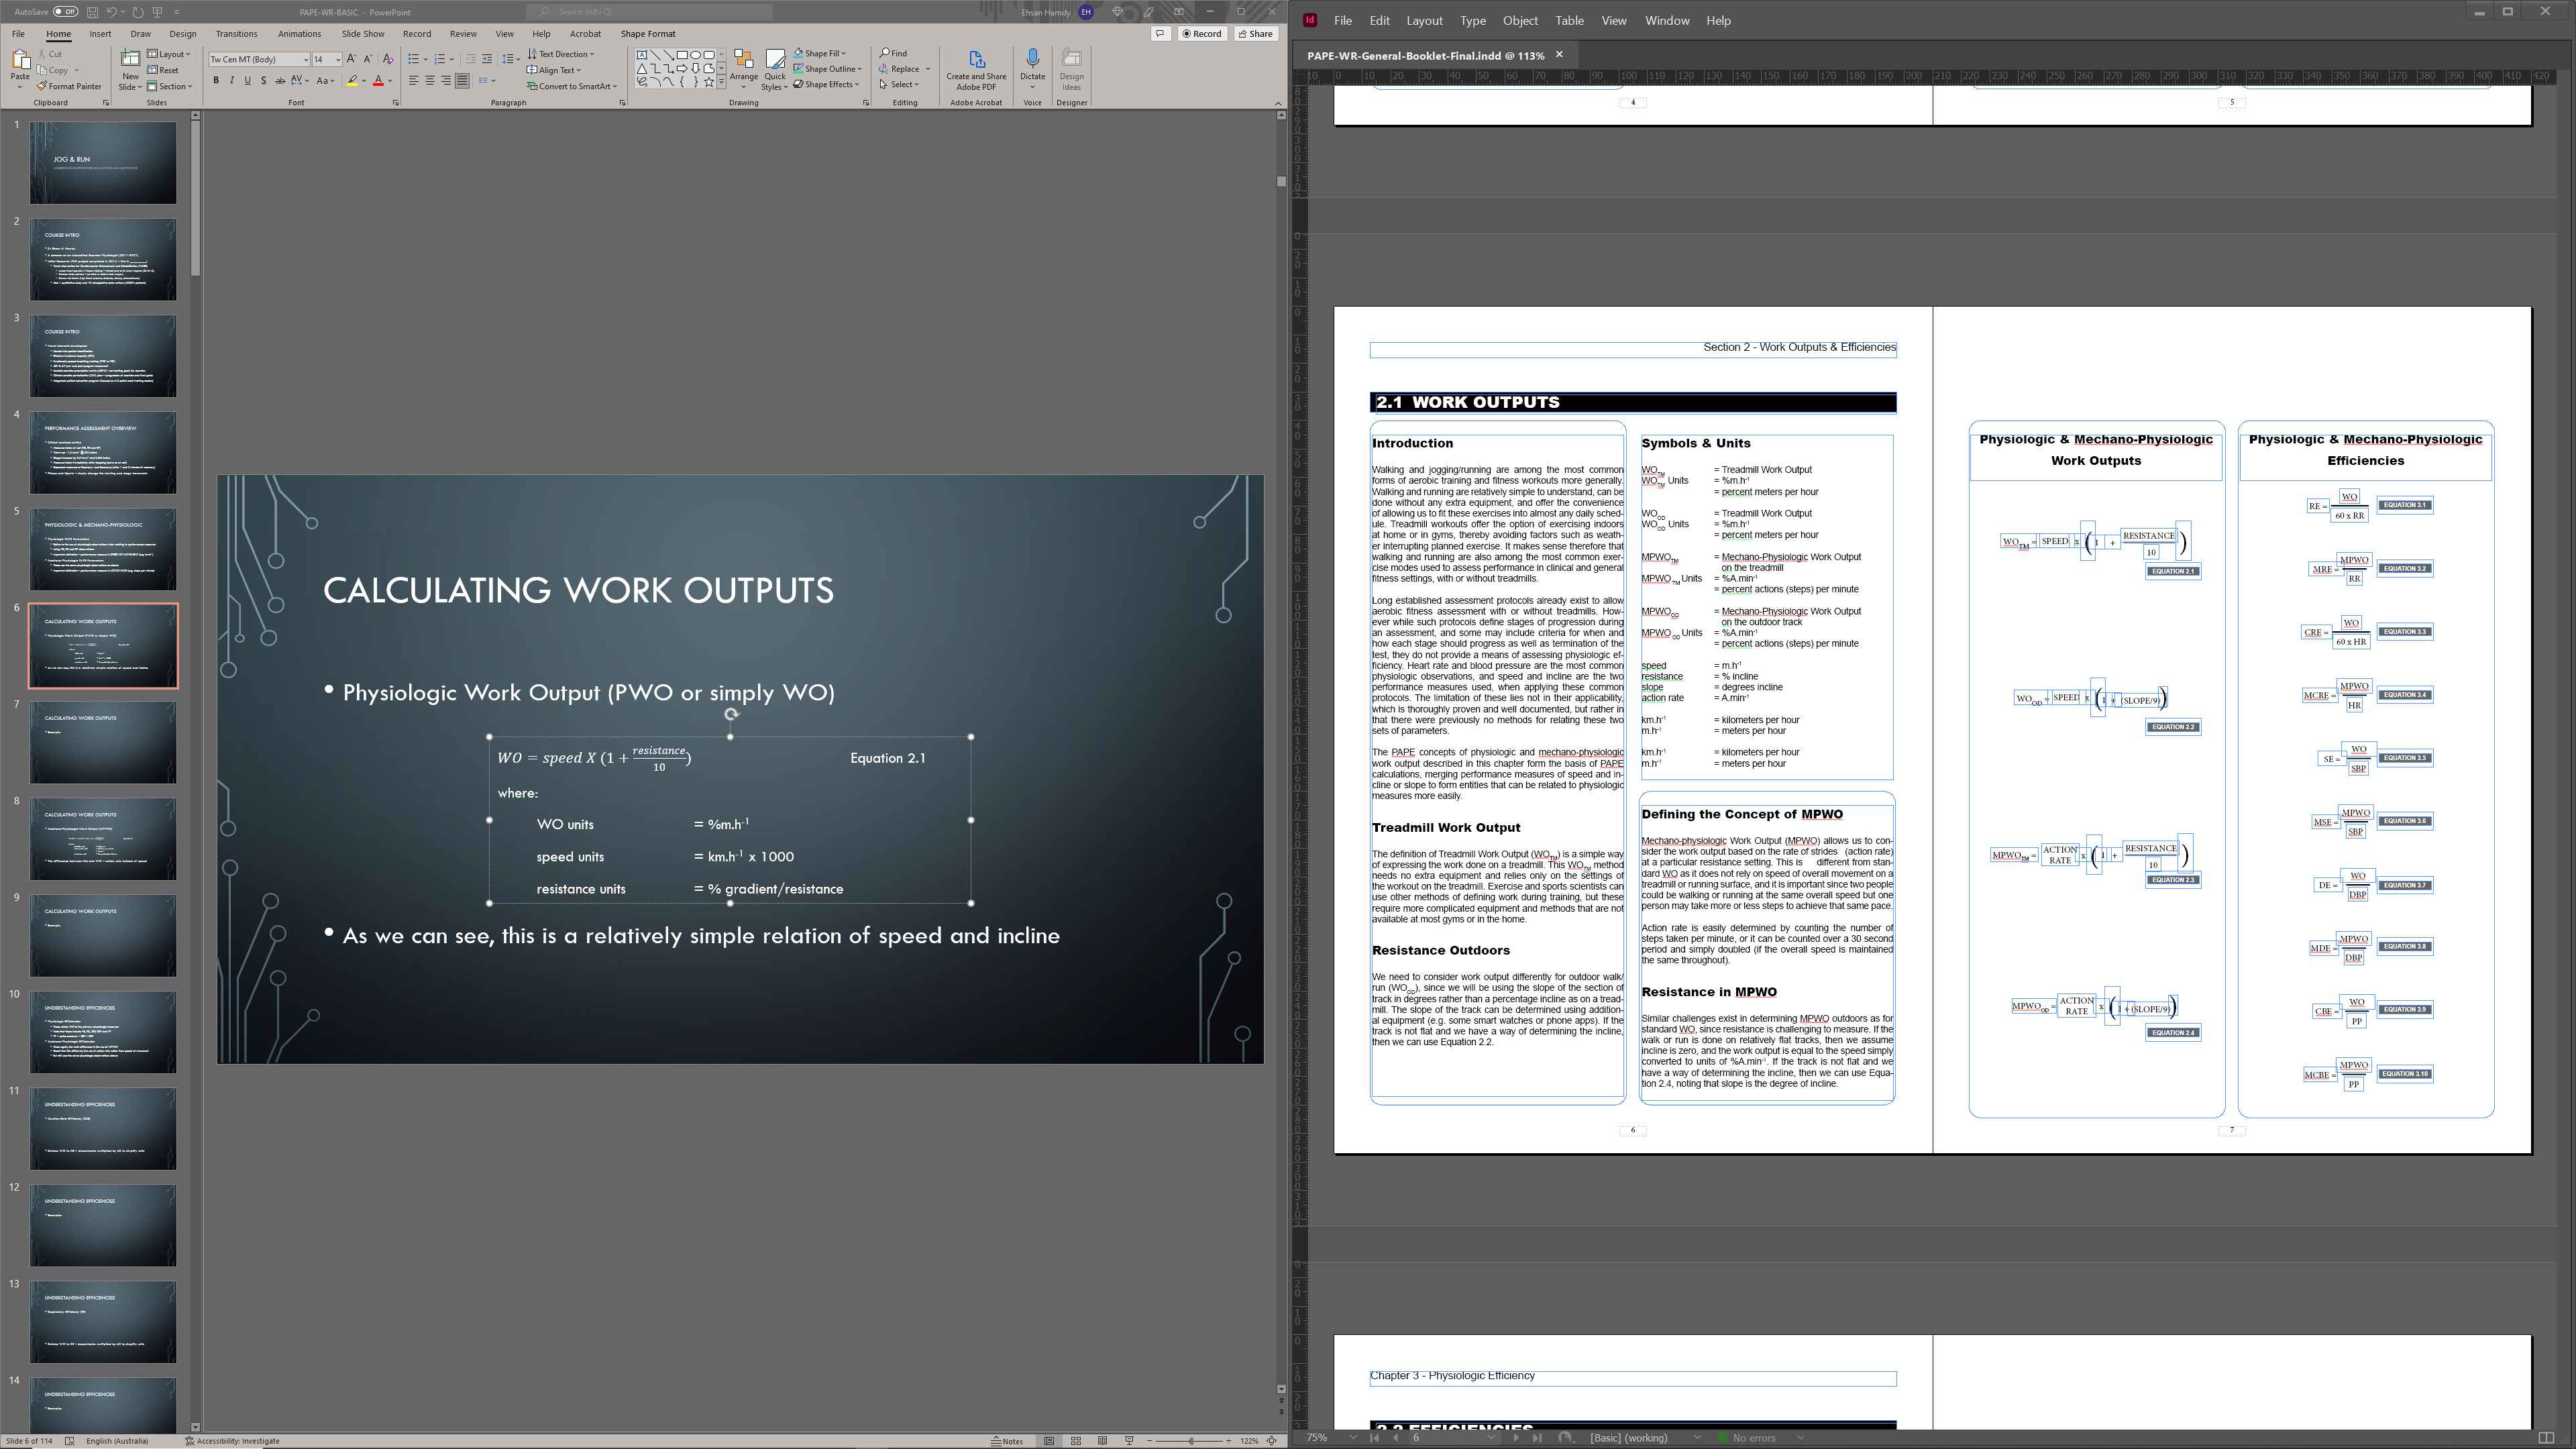This screenshot has height=1449, width=2576.
Task: Click the increase indent icon
Action: pos(487,60)
